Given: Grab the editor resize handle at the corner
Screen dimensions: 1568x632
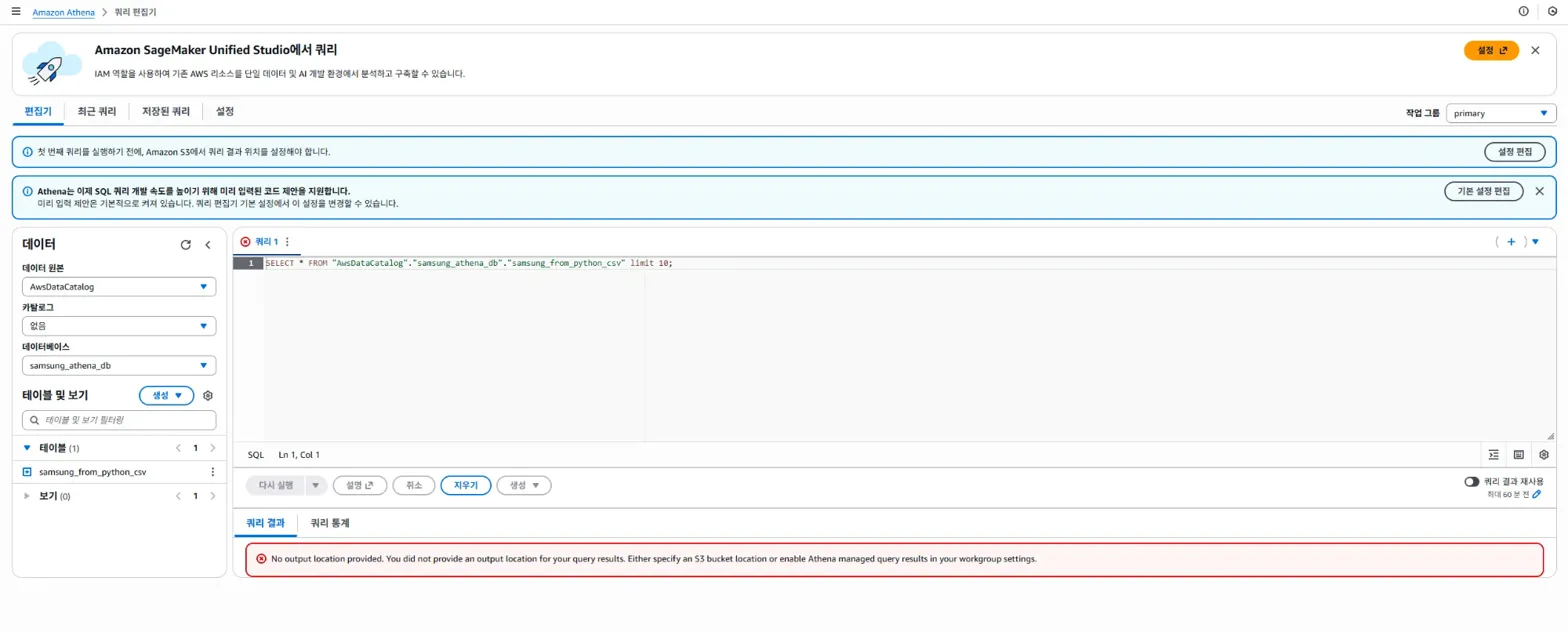Looking at the screenshot, I should tap(1550, 436).
